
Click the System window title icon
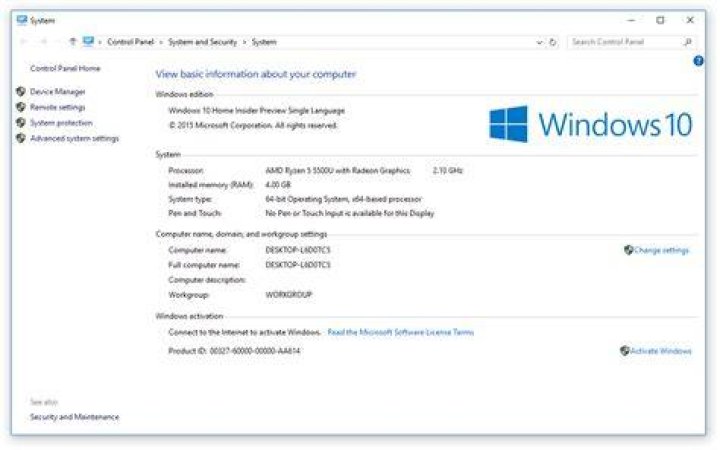[22, 20]
